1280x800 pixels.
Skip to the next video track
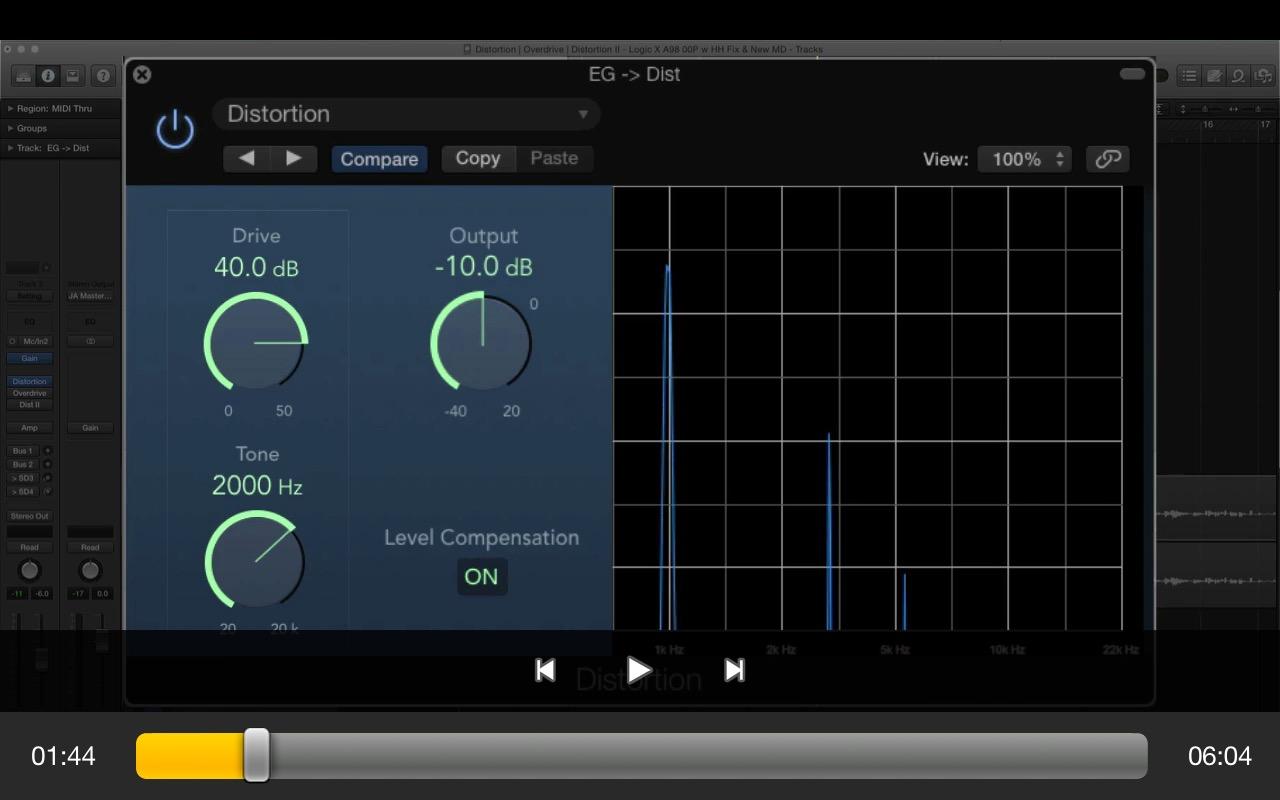[734, 670]
